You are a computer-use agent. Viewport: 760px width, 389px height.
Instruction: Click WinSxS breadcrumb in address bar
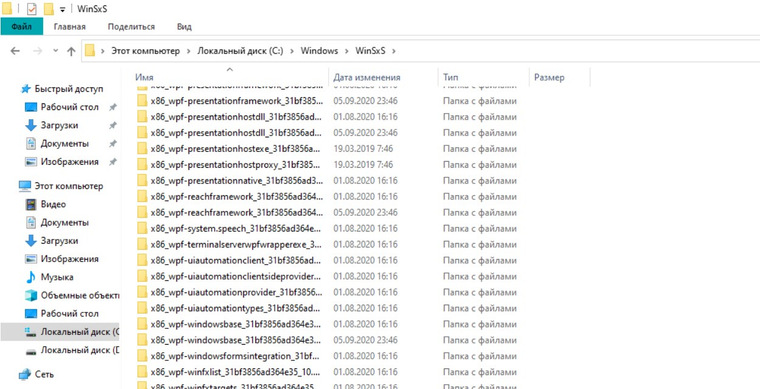click(x=370, y=51)
